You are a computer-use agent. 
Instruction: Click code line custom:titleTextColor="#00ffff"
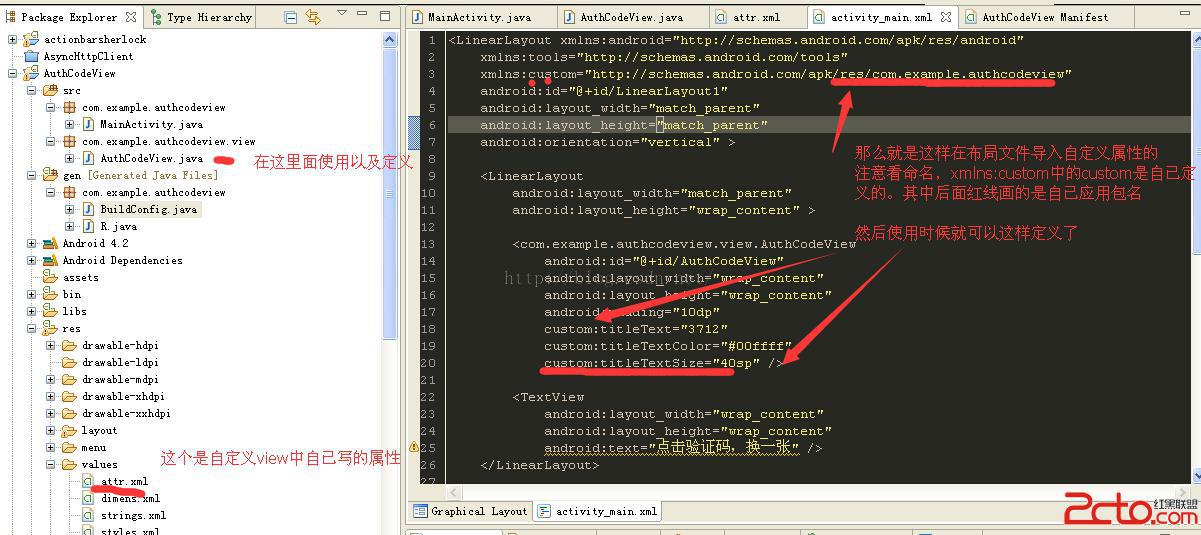point(668,345)
